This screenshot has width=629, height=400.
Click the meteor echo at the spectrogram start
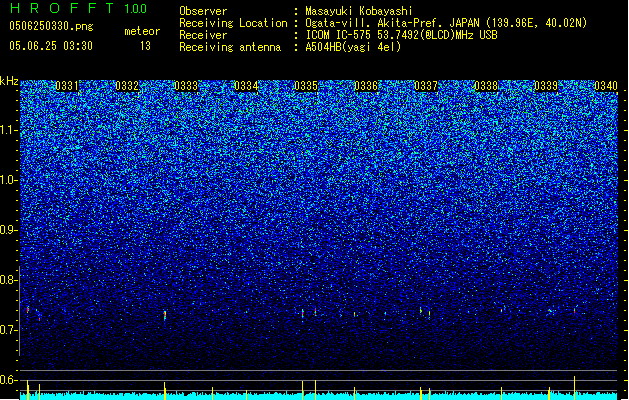point(28,309)
